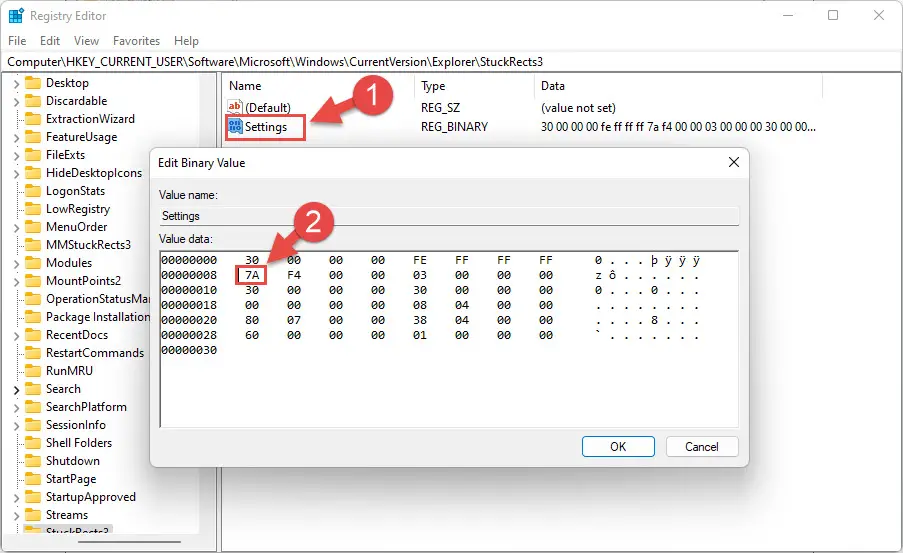Select the Shell Folders folder icon
903x553 pixels.
coord(33,443)
